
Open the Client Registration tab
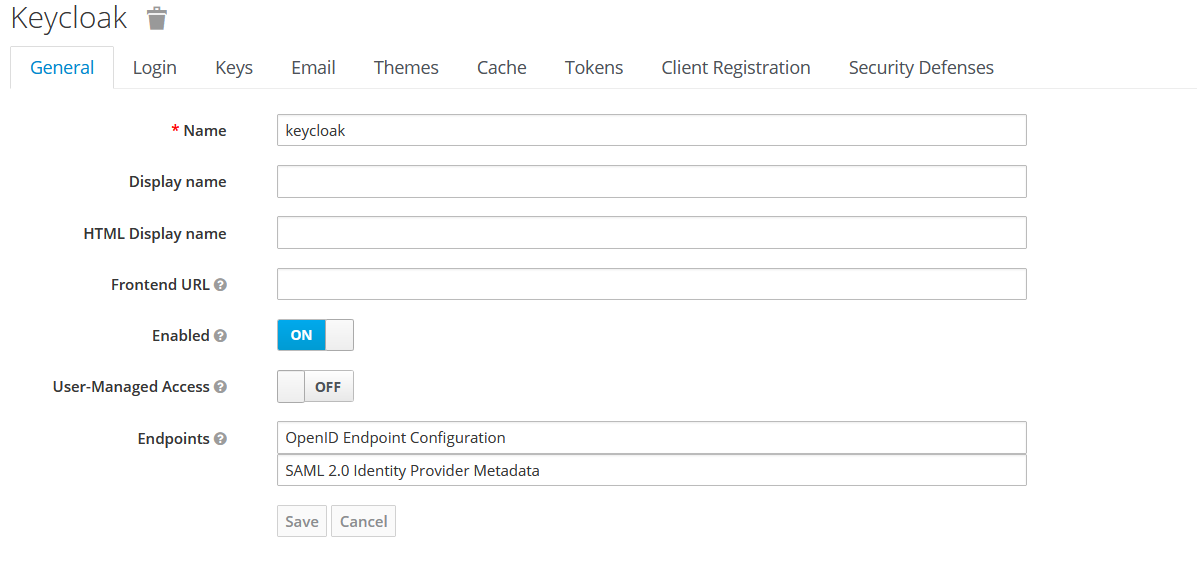click(x=736, y=67)
